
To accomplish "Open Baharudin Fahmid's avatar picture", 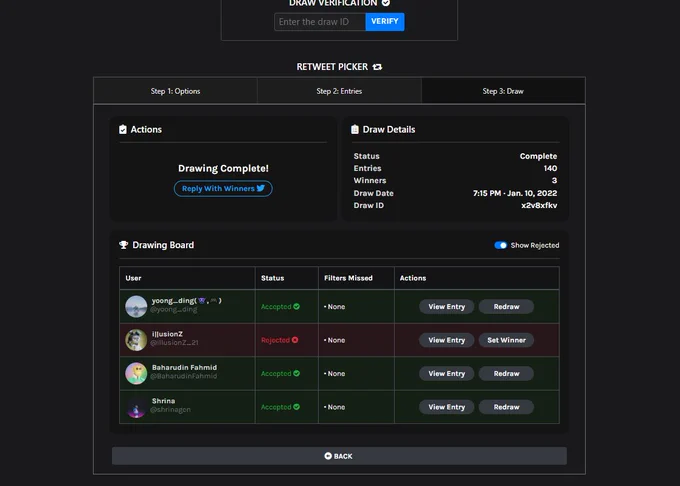I will tap(136, 373).
